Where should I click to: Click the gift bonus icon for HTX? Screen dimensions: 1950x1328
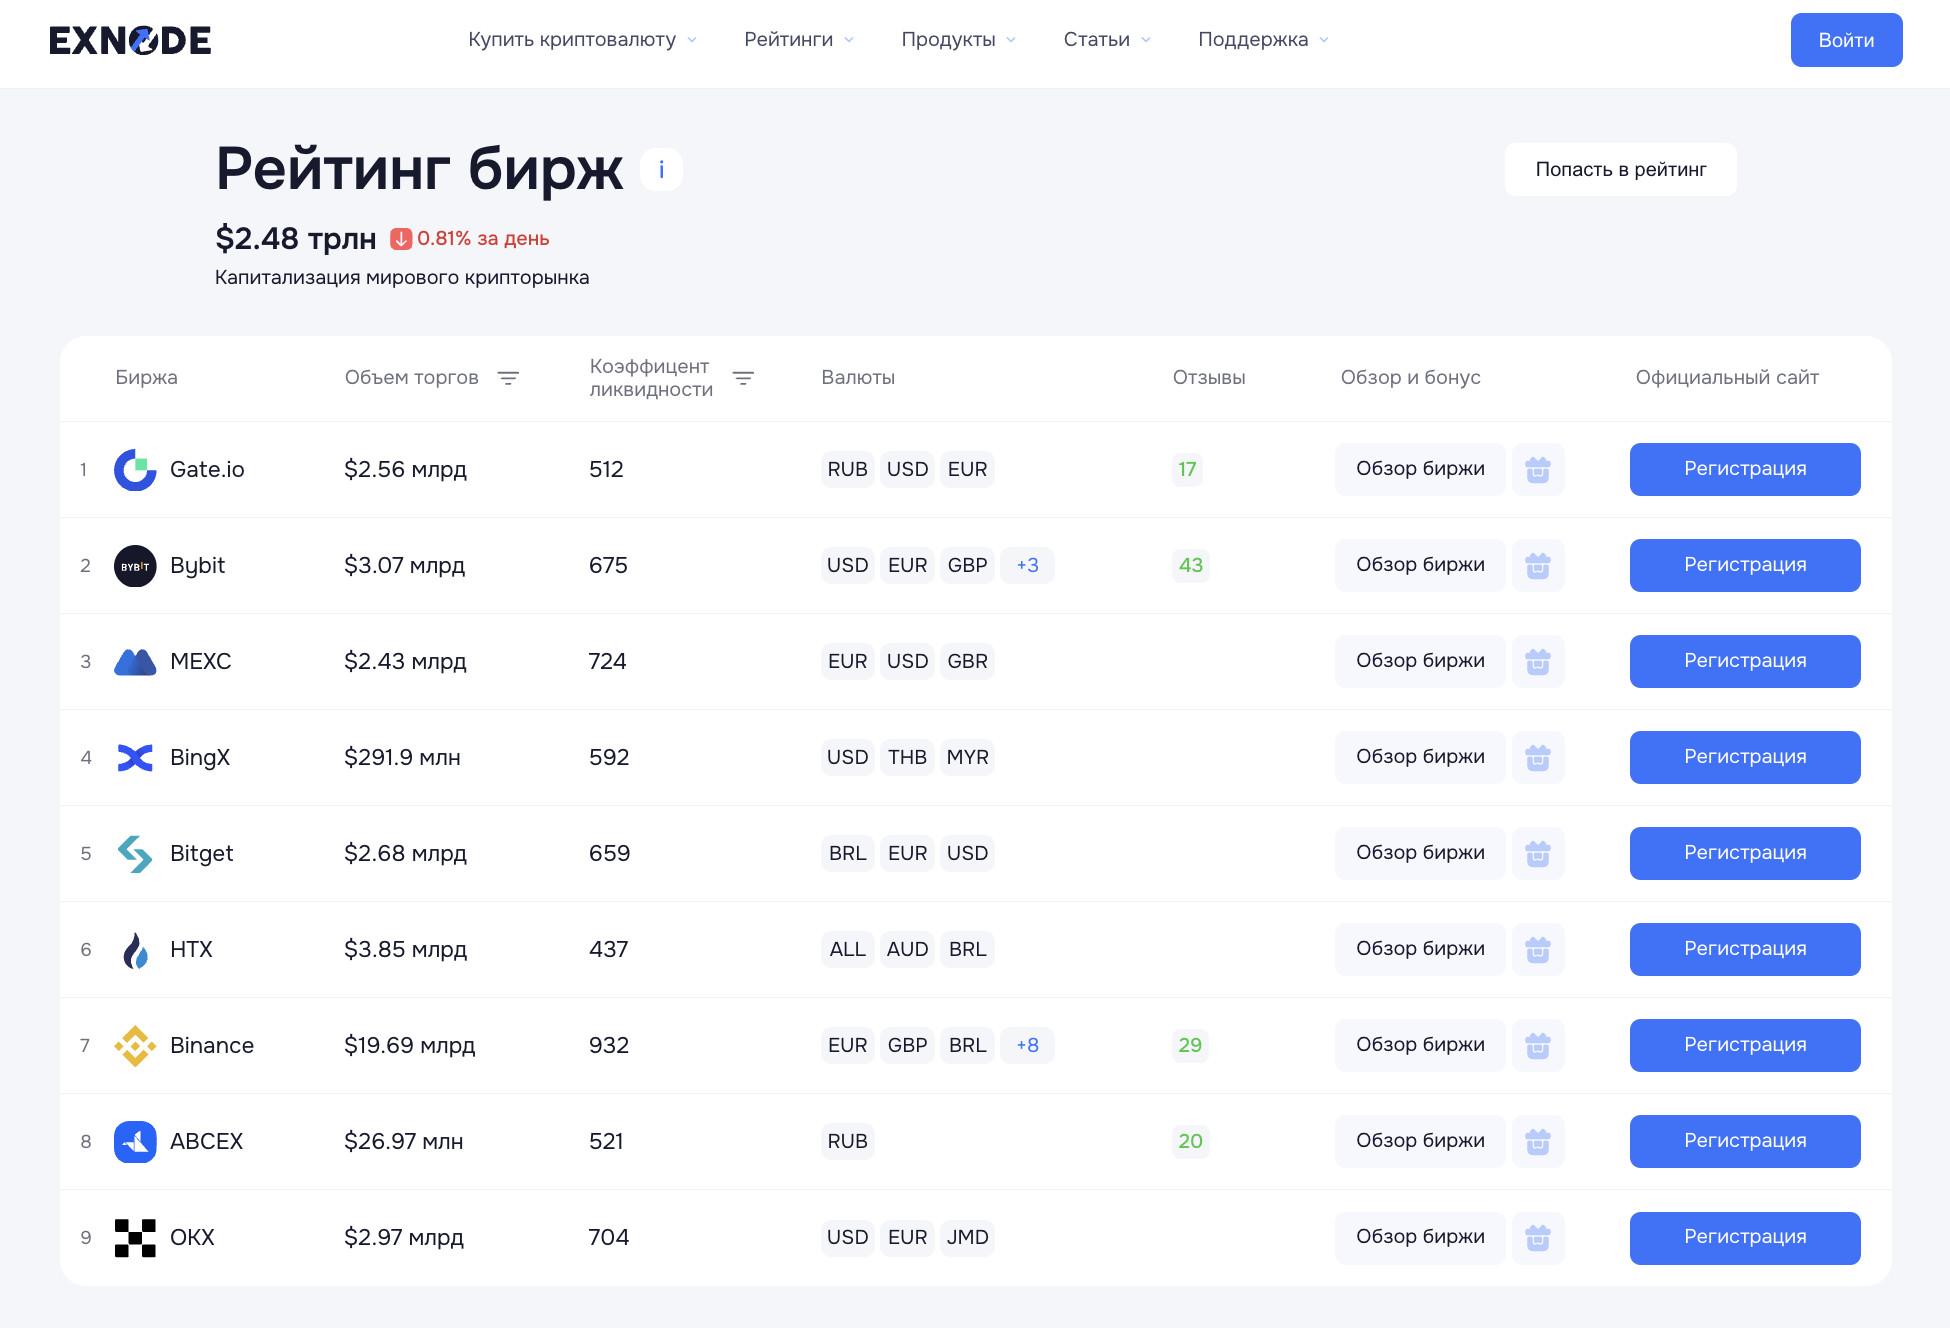coord(1537,949)
